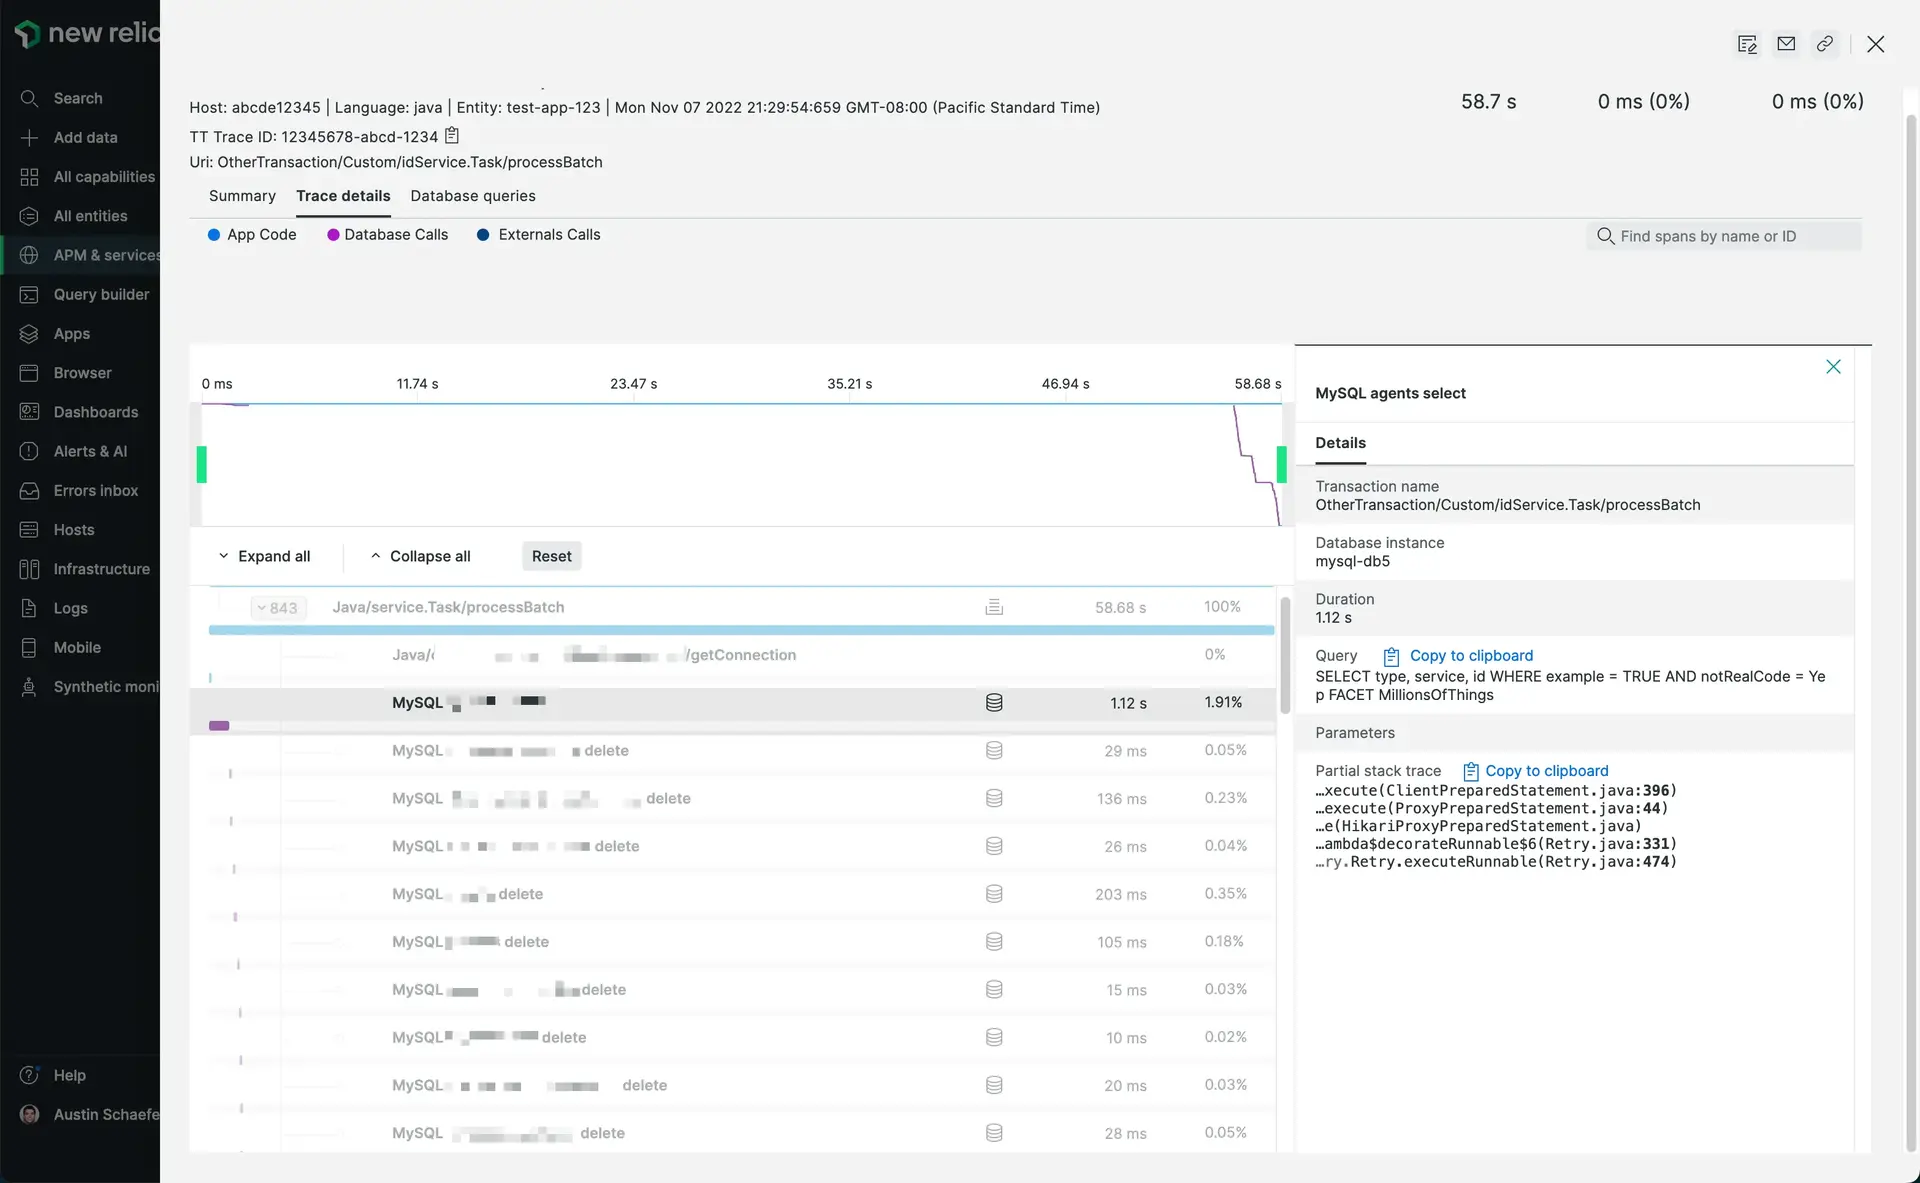Open the edit notes icon in header

(x=1747, y=44)
